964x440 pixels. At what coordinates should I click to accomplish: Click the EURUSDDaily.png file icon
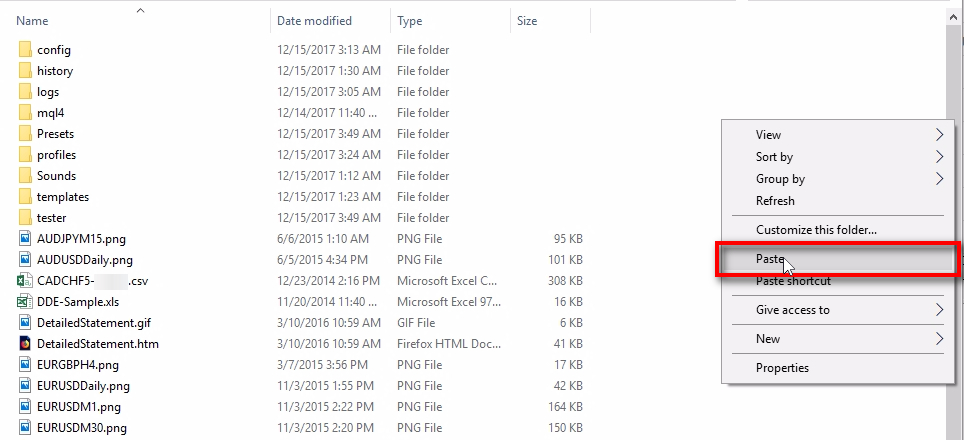[25, 386]
